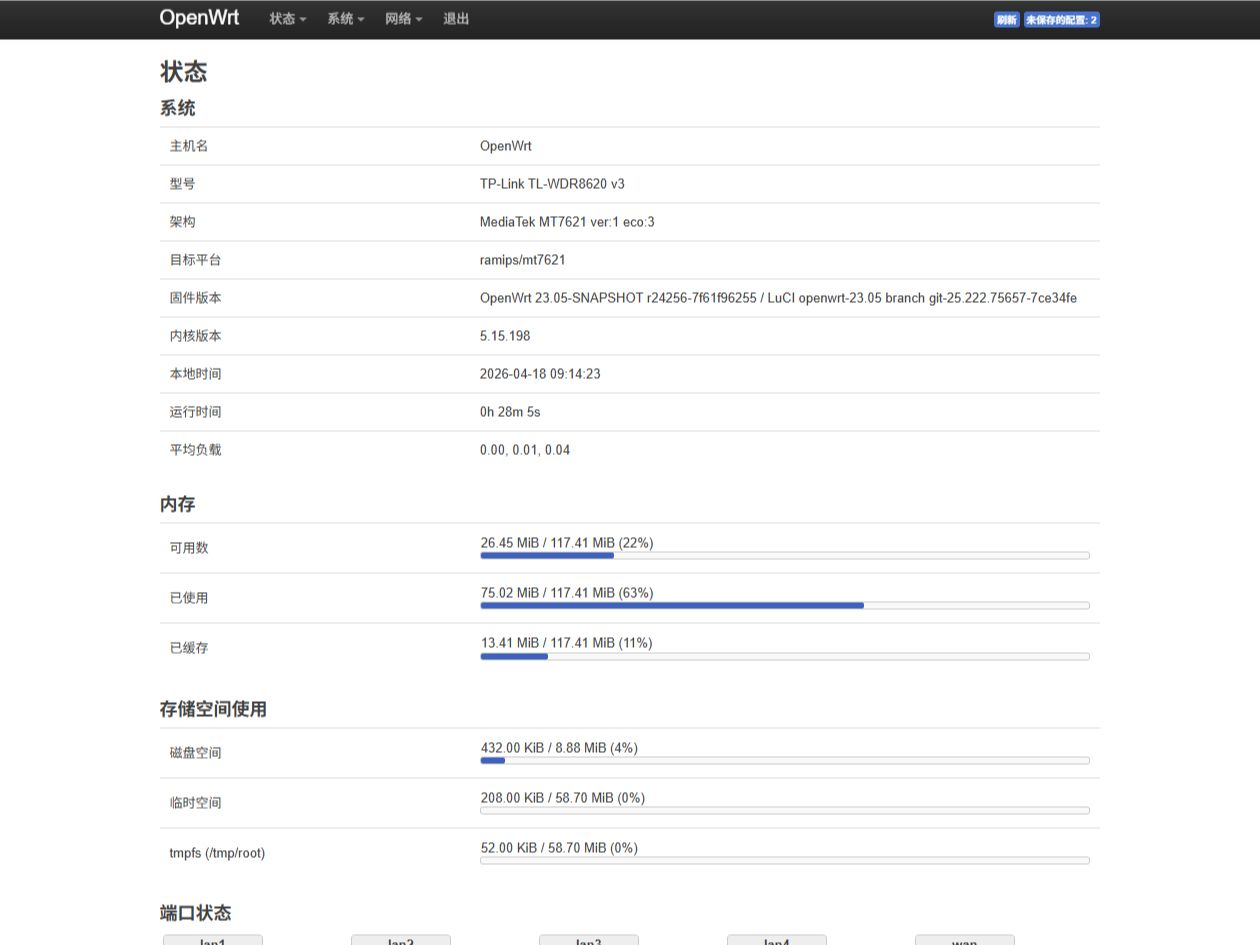
Task: Click the 主机名 row label
Action: tap(189, 146)
